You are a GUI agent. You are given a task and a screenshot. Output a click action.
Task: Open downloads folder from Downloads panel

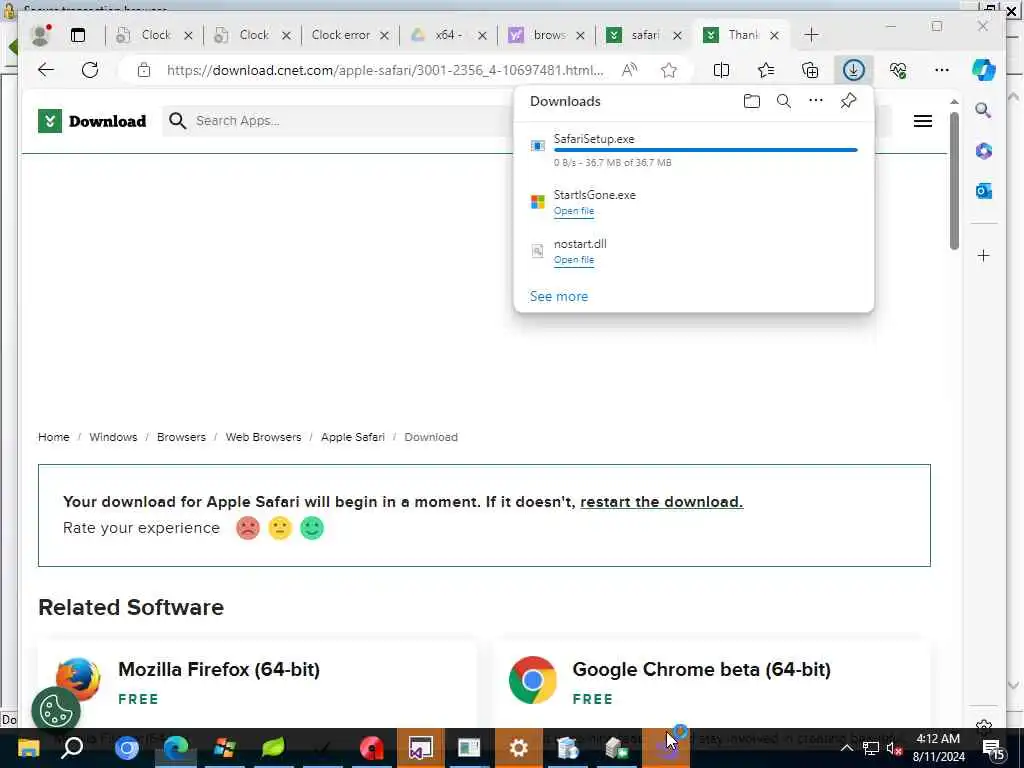coord(752,101)
